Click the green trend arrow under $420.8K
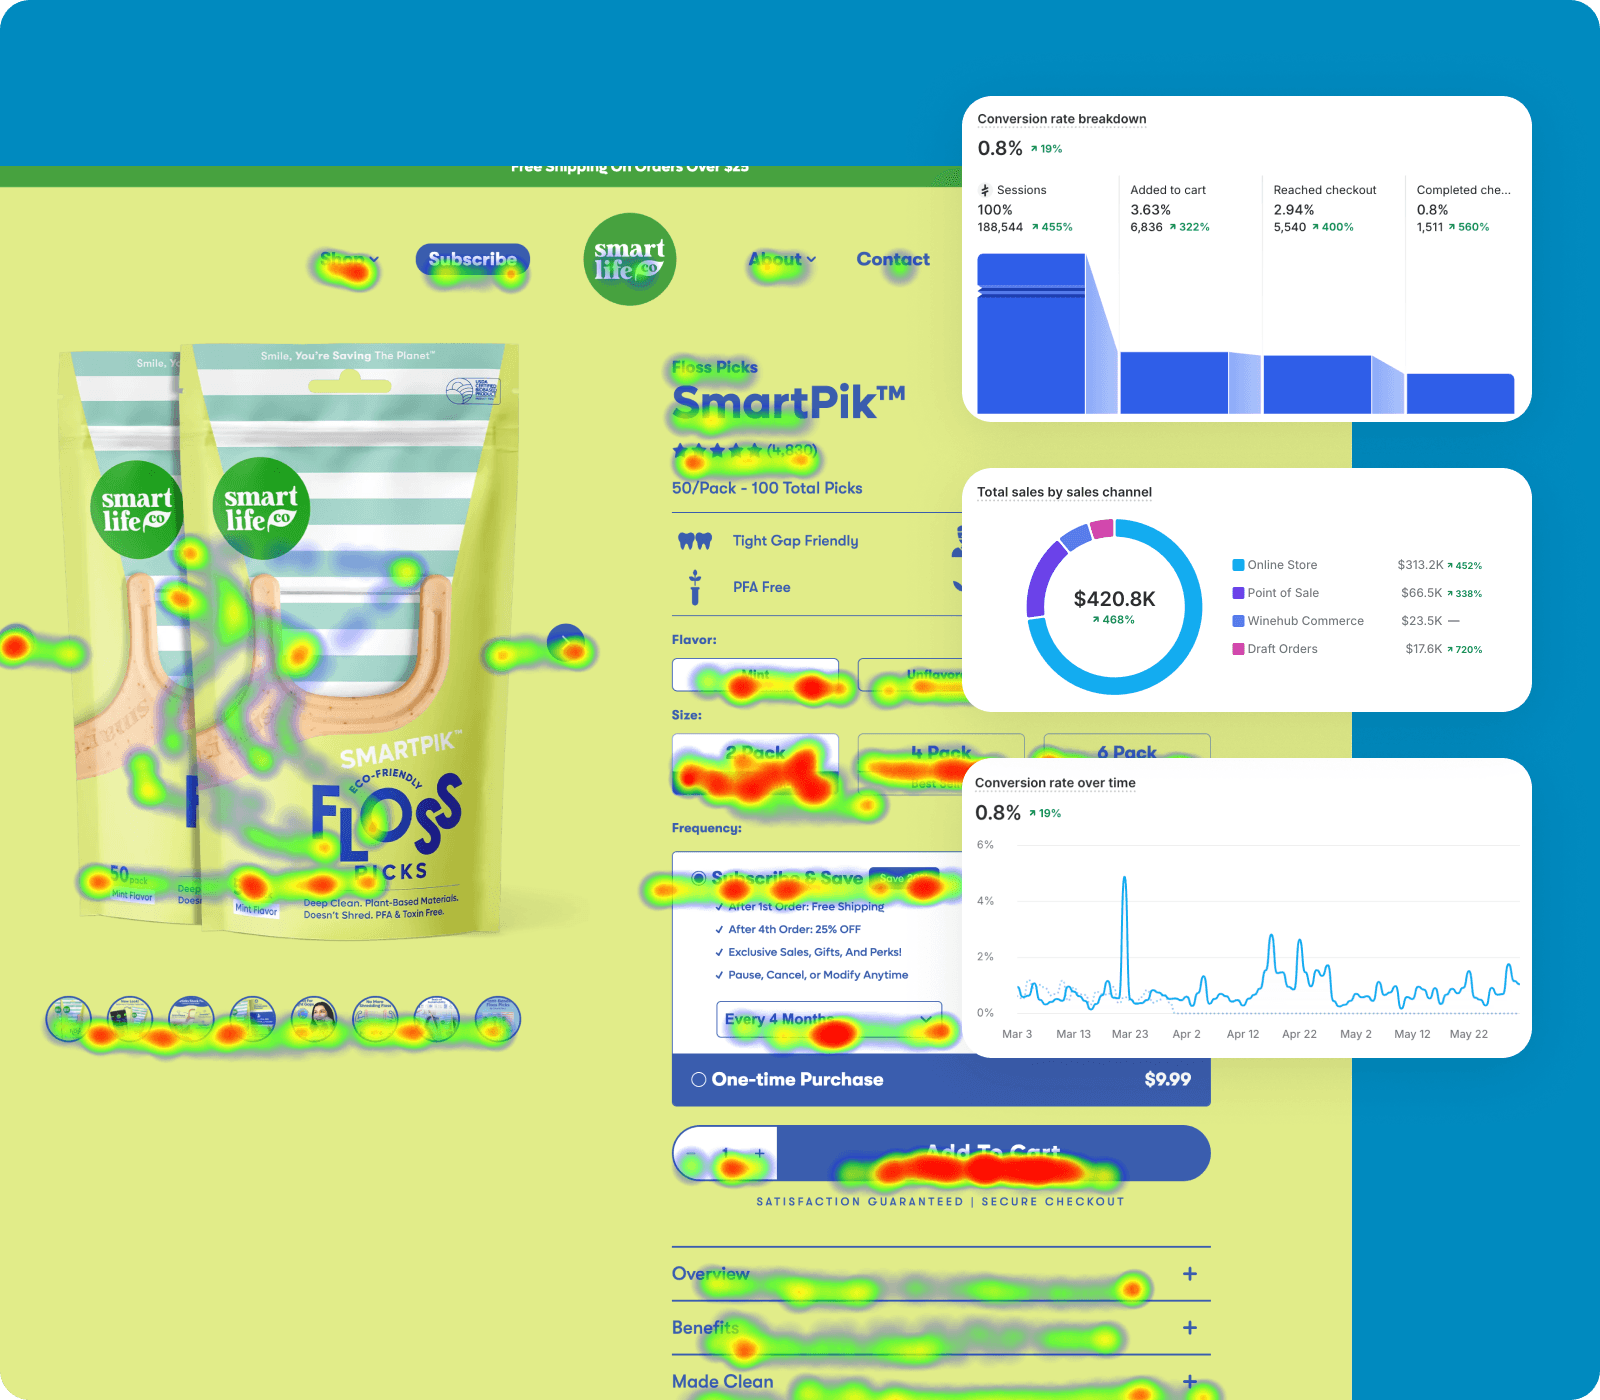The width and height of the screenshot is (1600, 1400). pyautogui.click(x=1096, y=620)
